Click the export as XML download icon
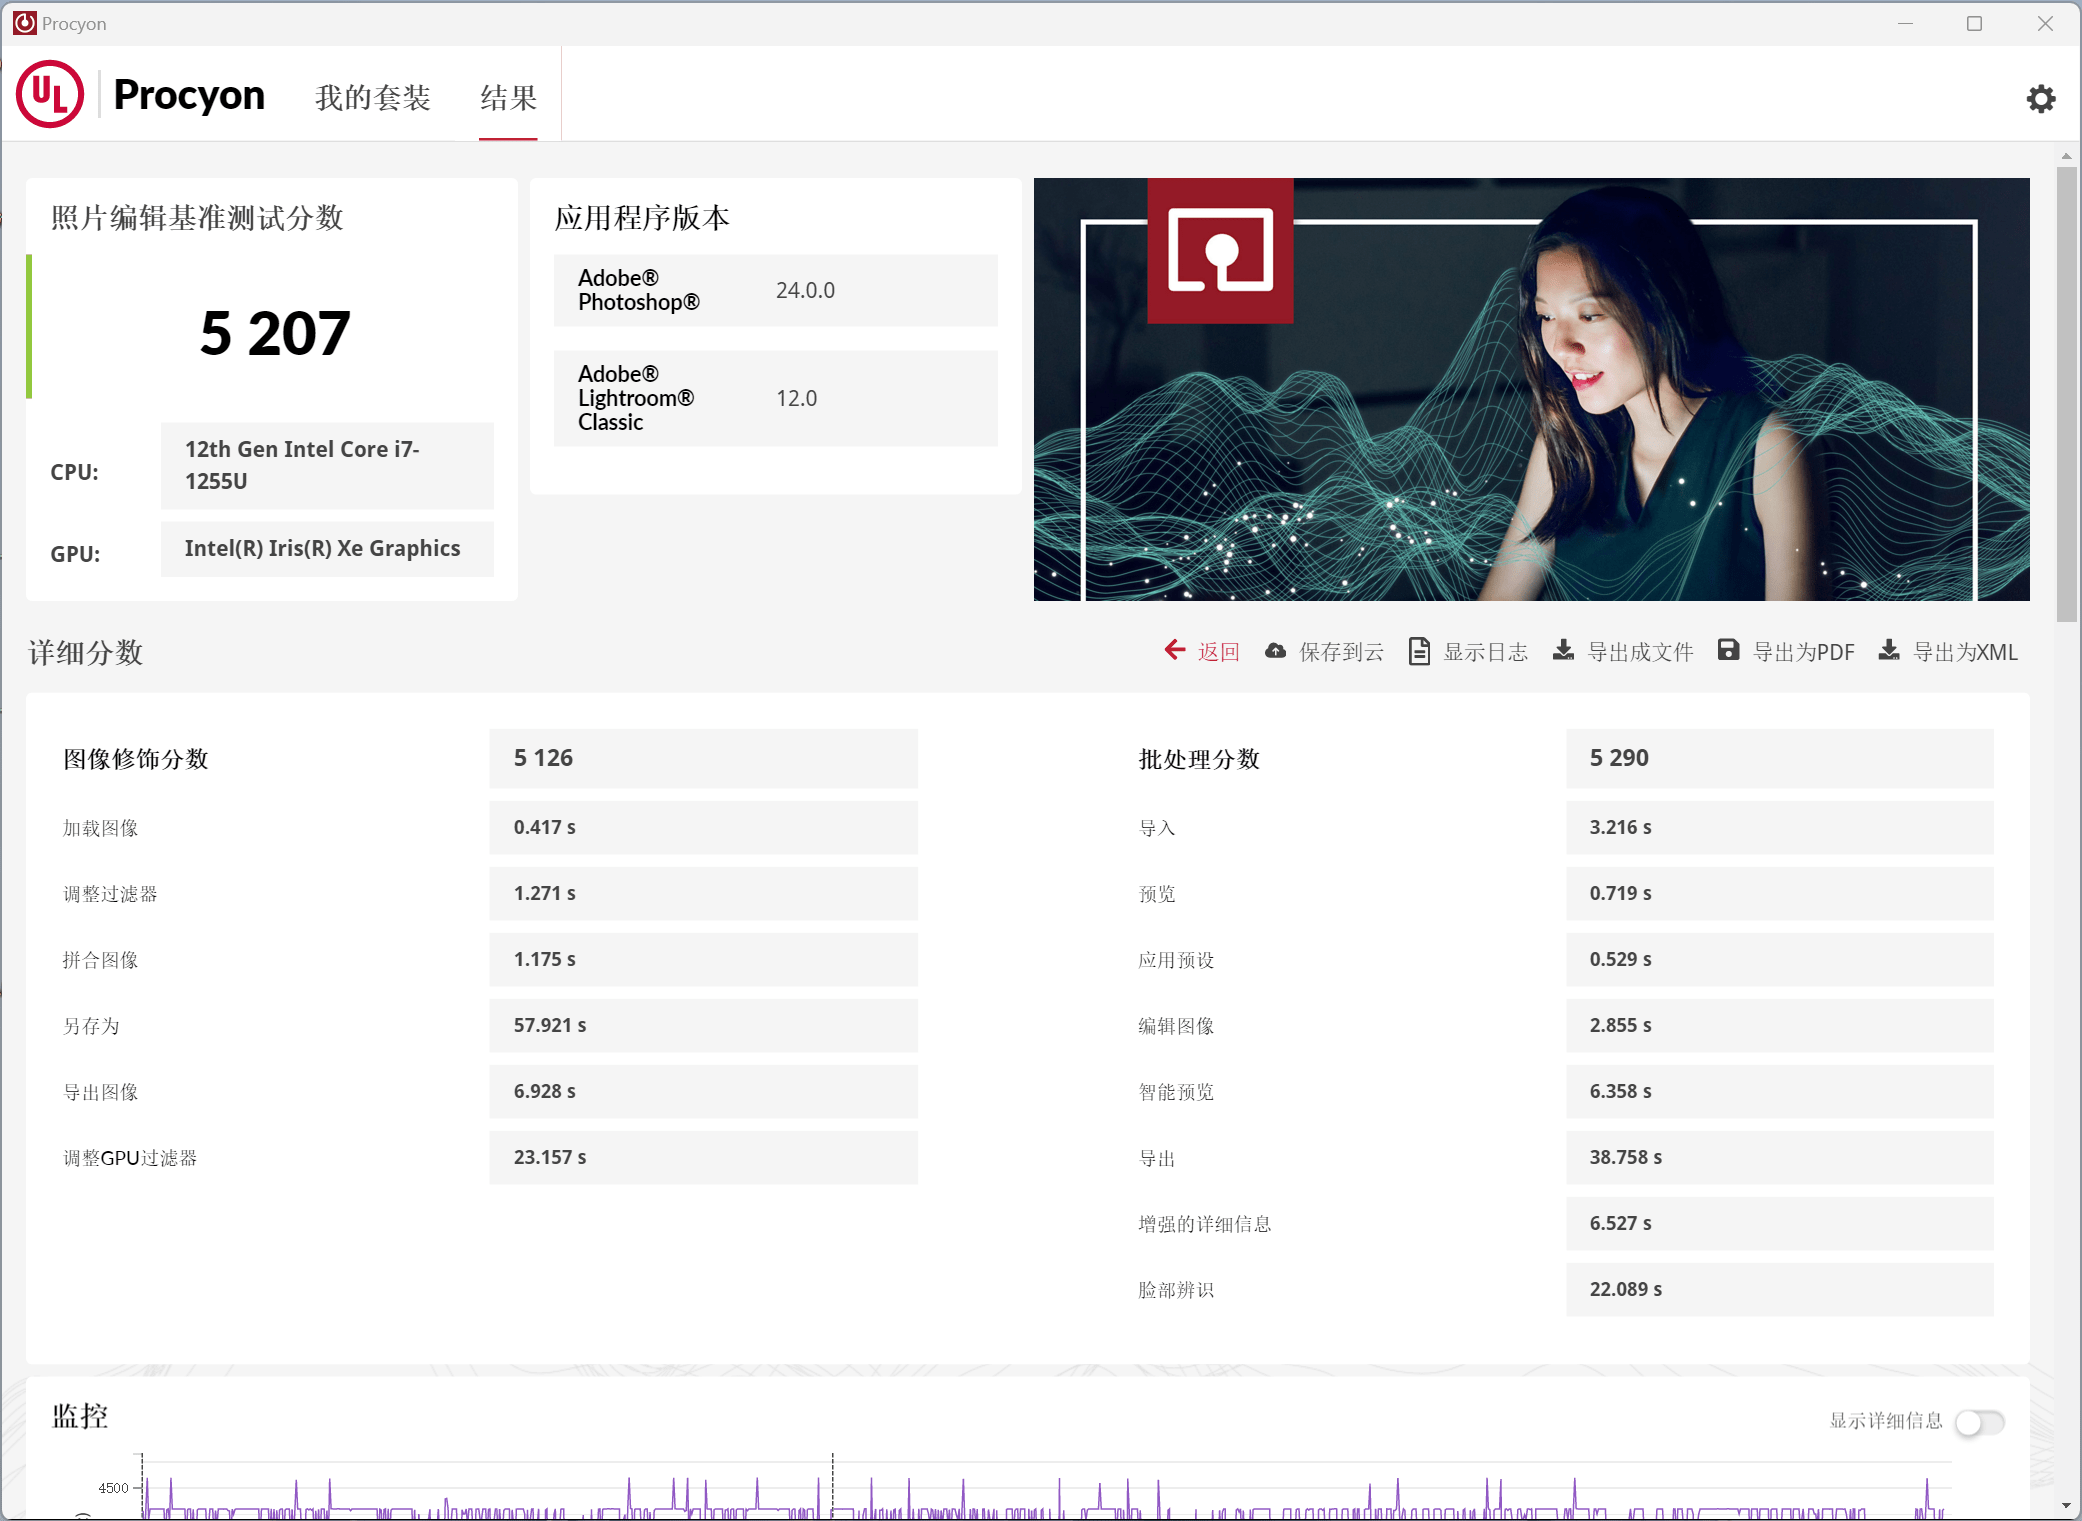 1888,651
